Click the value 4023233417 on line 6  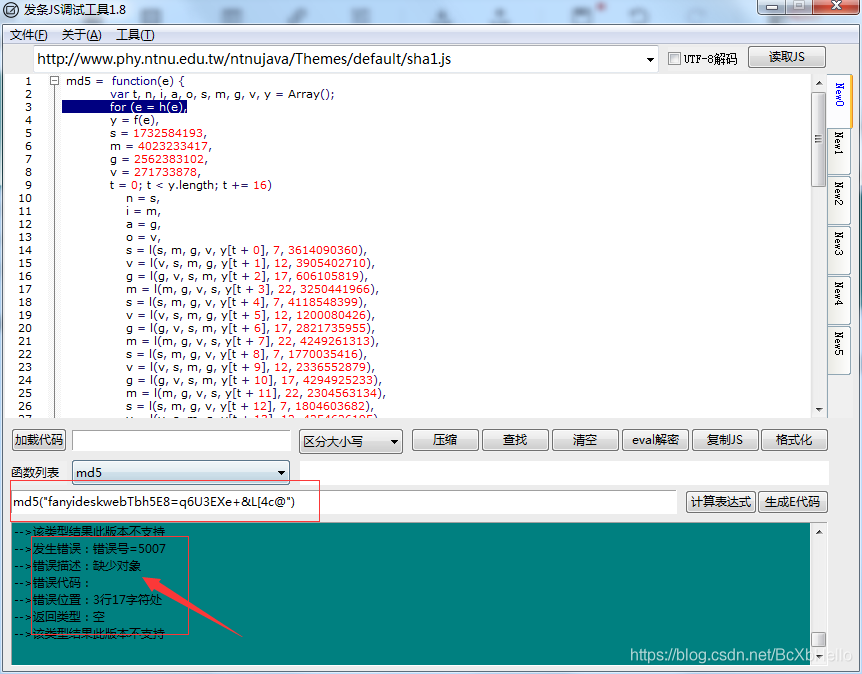click(173, 146)
